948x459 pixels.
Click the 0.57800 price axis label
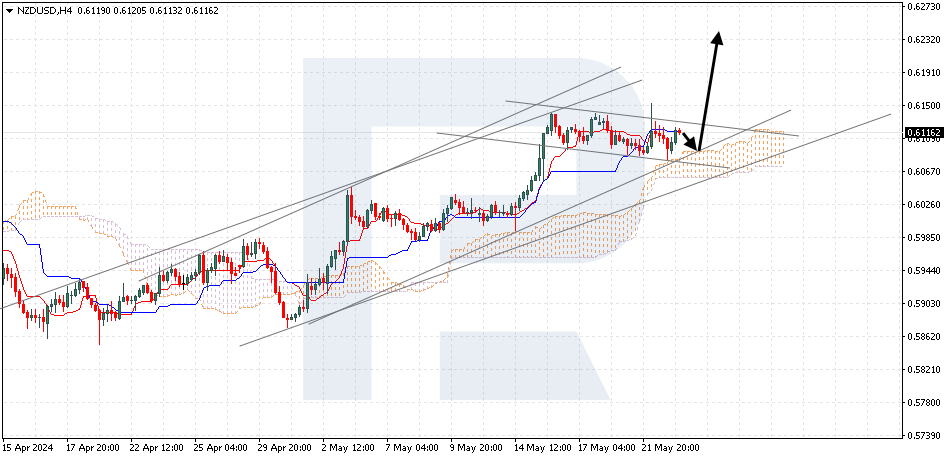tap(925, 402)
